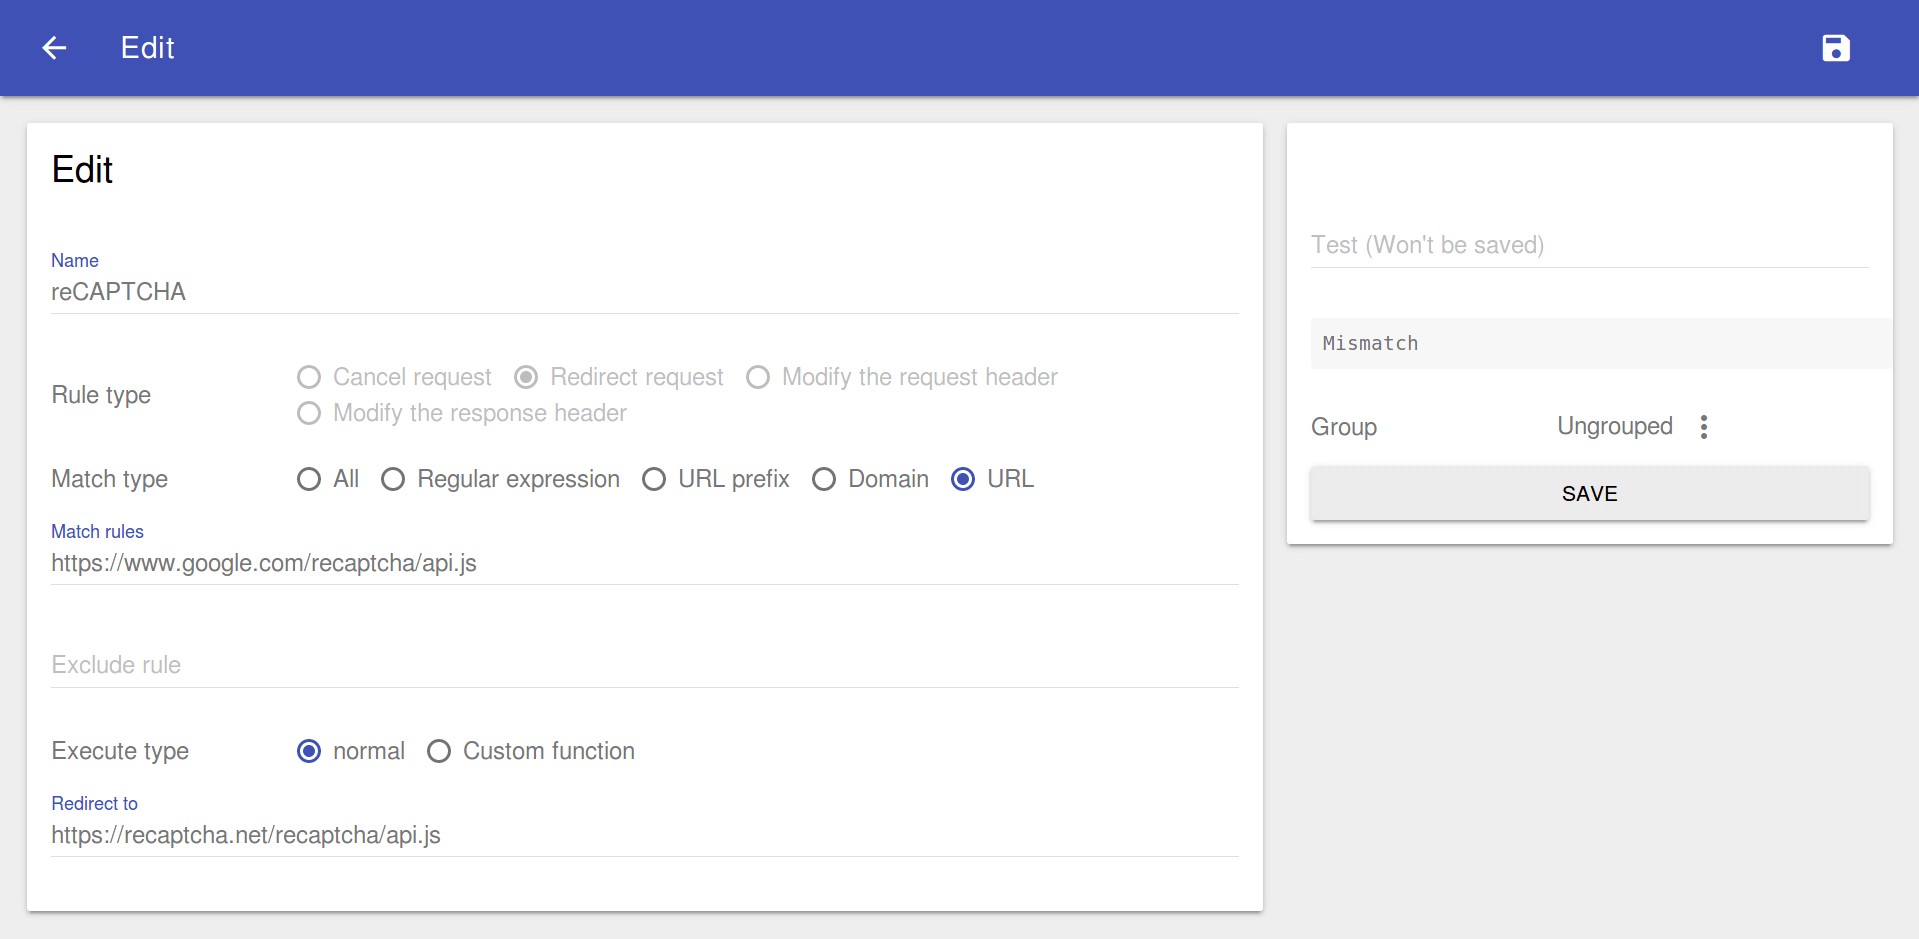Save the rule via the floppy disk icon

[1835, 47]
